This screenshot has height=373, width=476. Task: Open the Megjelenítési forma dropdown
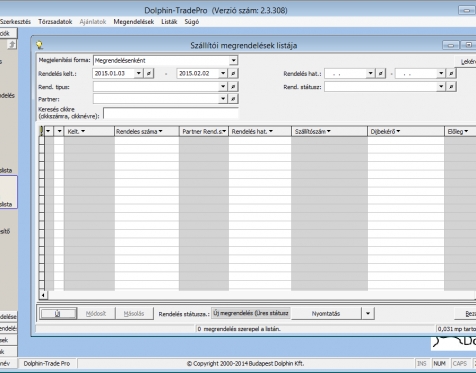tap(233, 60)
